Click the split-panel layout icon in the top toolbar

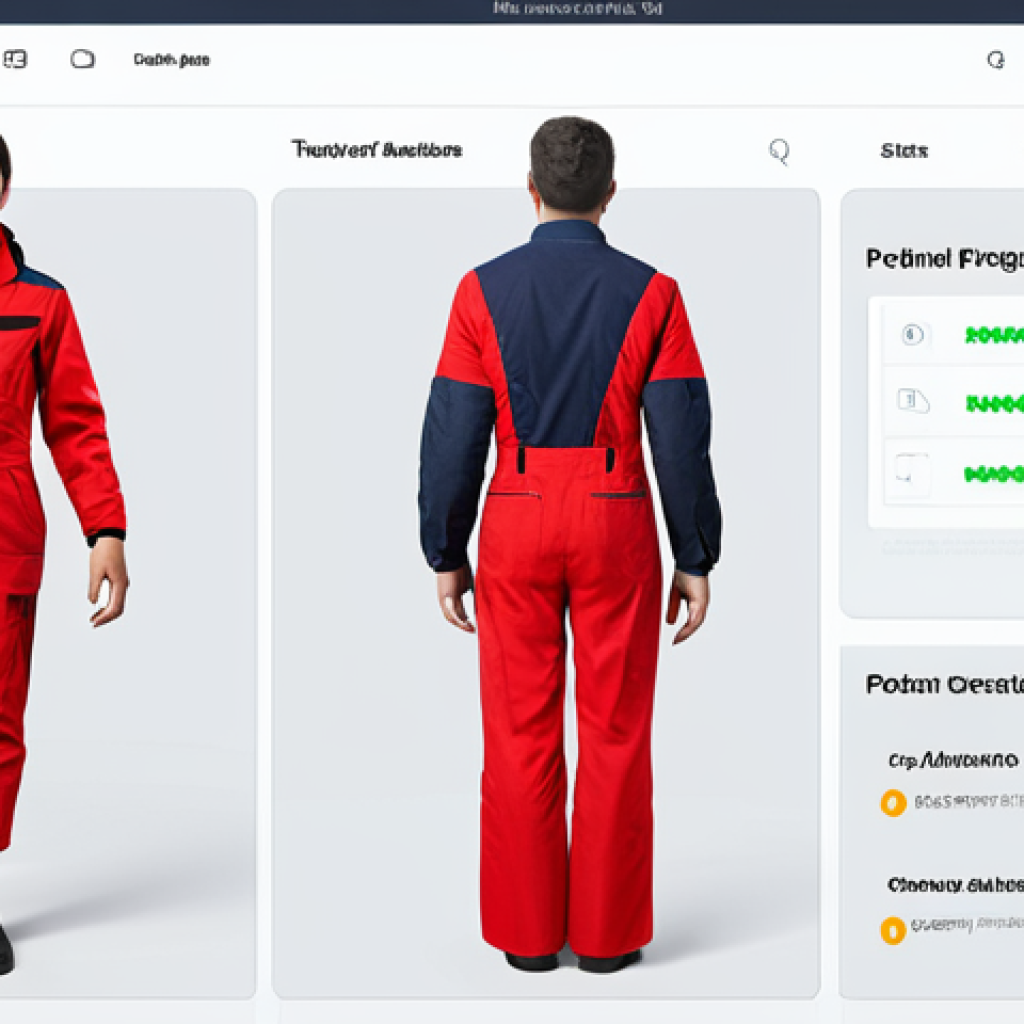[x=15, y=59]
